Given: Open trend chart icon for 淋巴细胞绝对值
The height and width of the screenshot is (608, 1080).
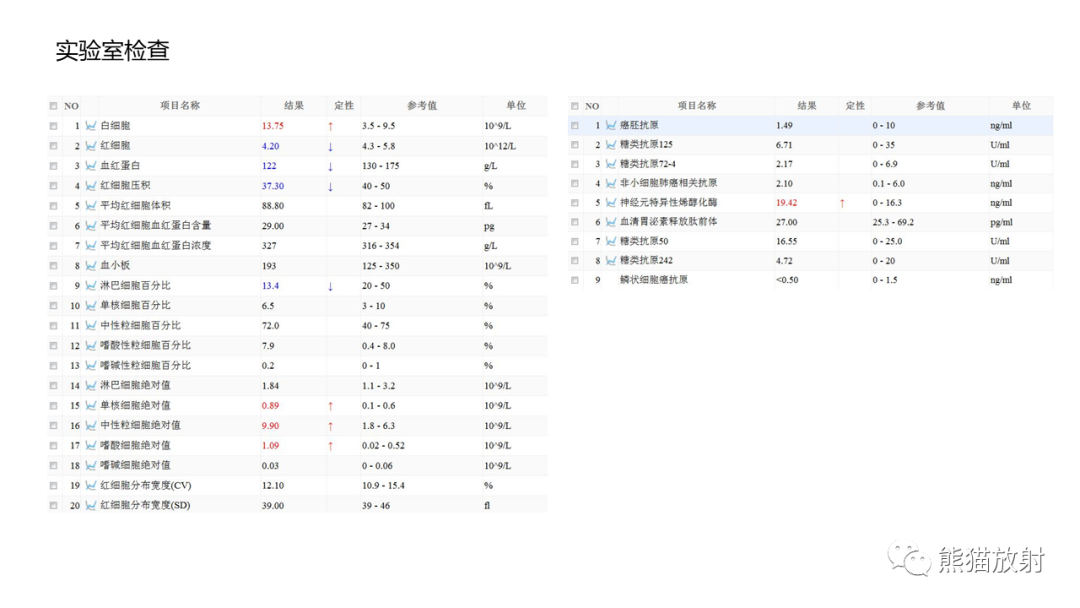Looking at the screenshot, I should [x=90, y=386].
